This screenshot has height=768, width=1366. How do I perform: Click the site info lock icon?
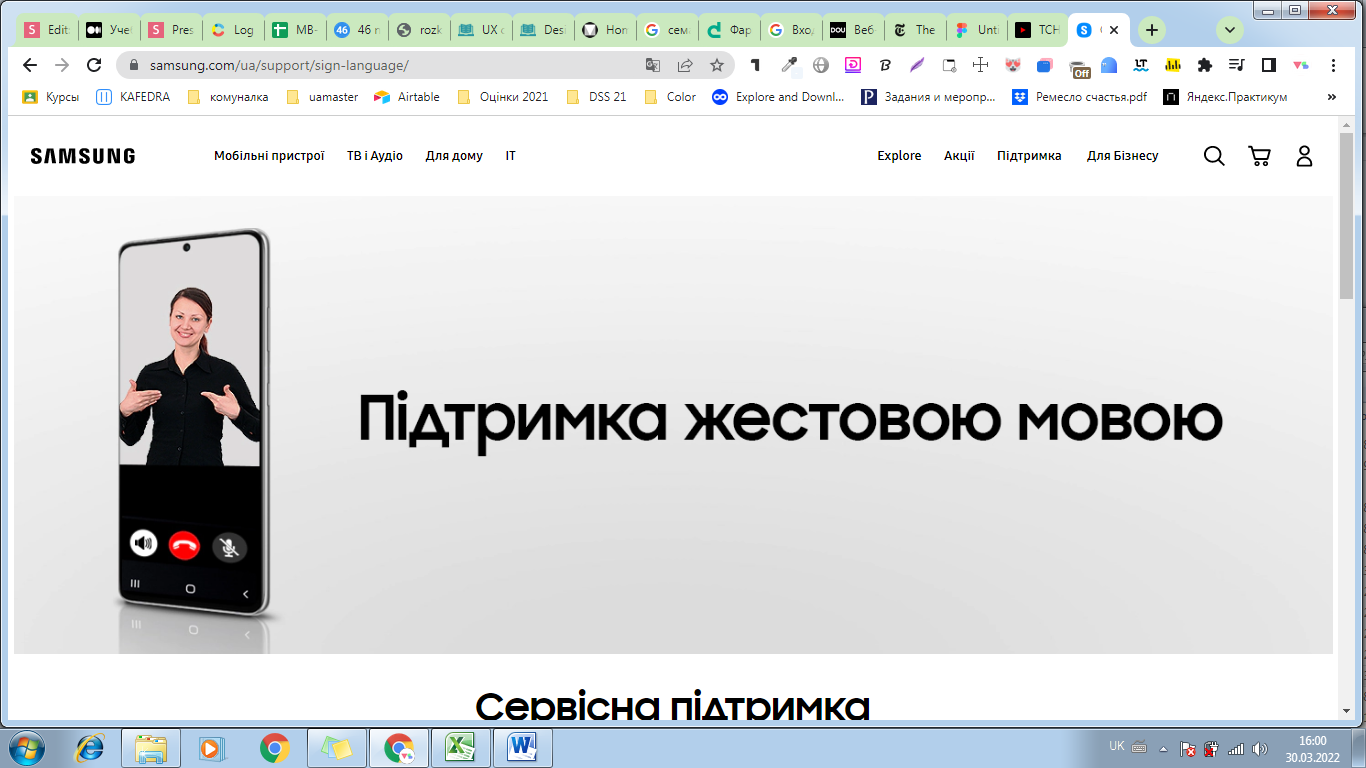coord(134,65)
